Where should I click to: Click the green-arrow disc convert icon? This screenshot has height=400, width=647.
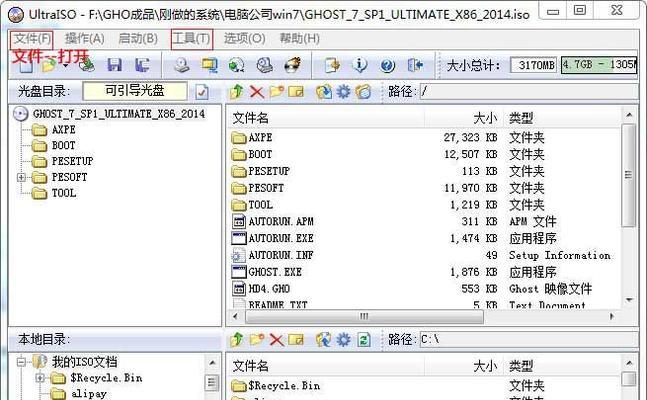click(x=237, y=65)
